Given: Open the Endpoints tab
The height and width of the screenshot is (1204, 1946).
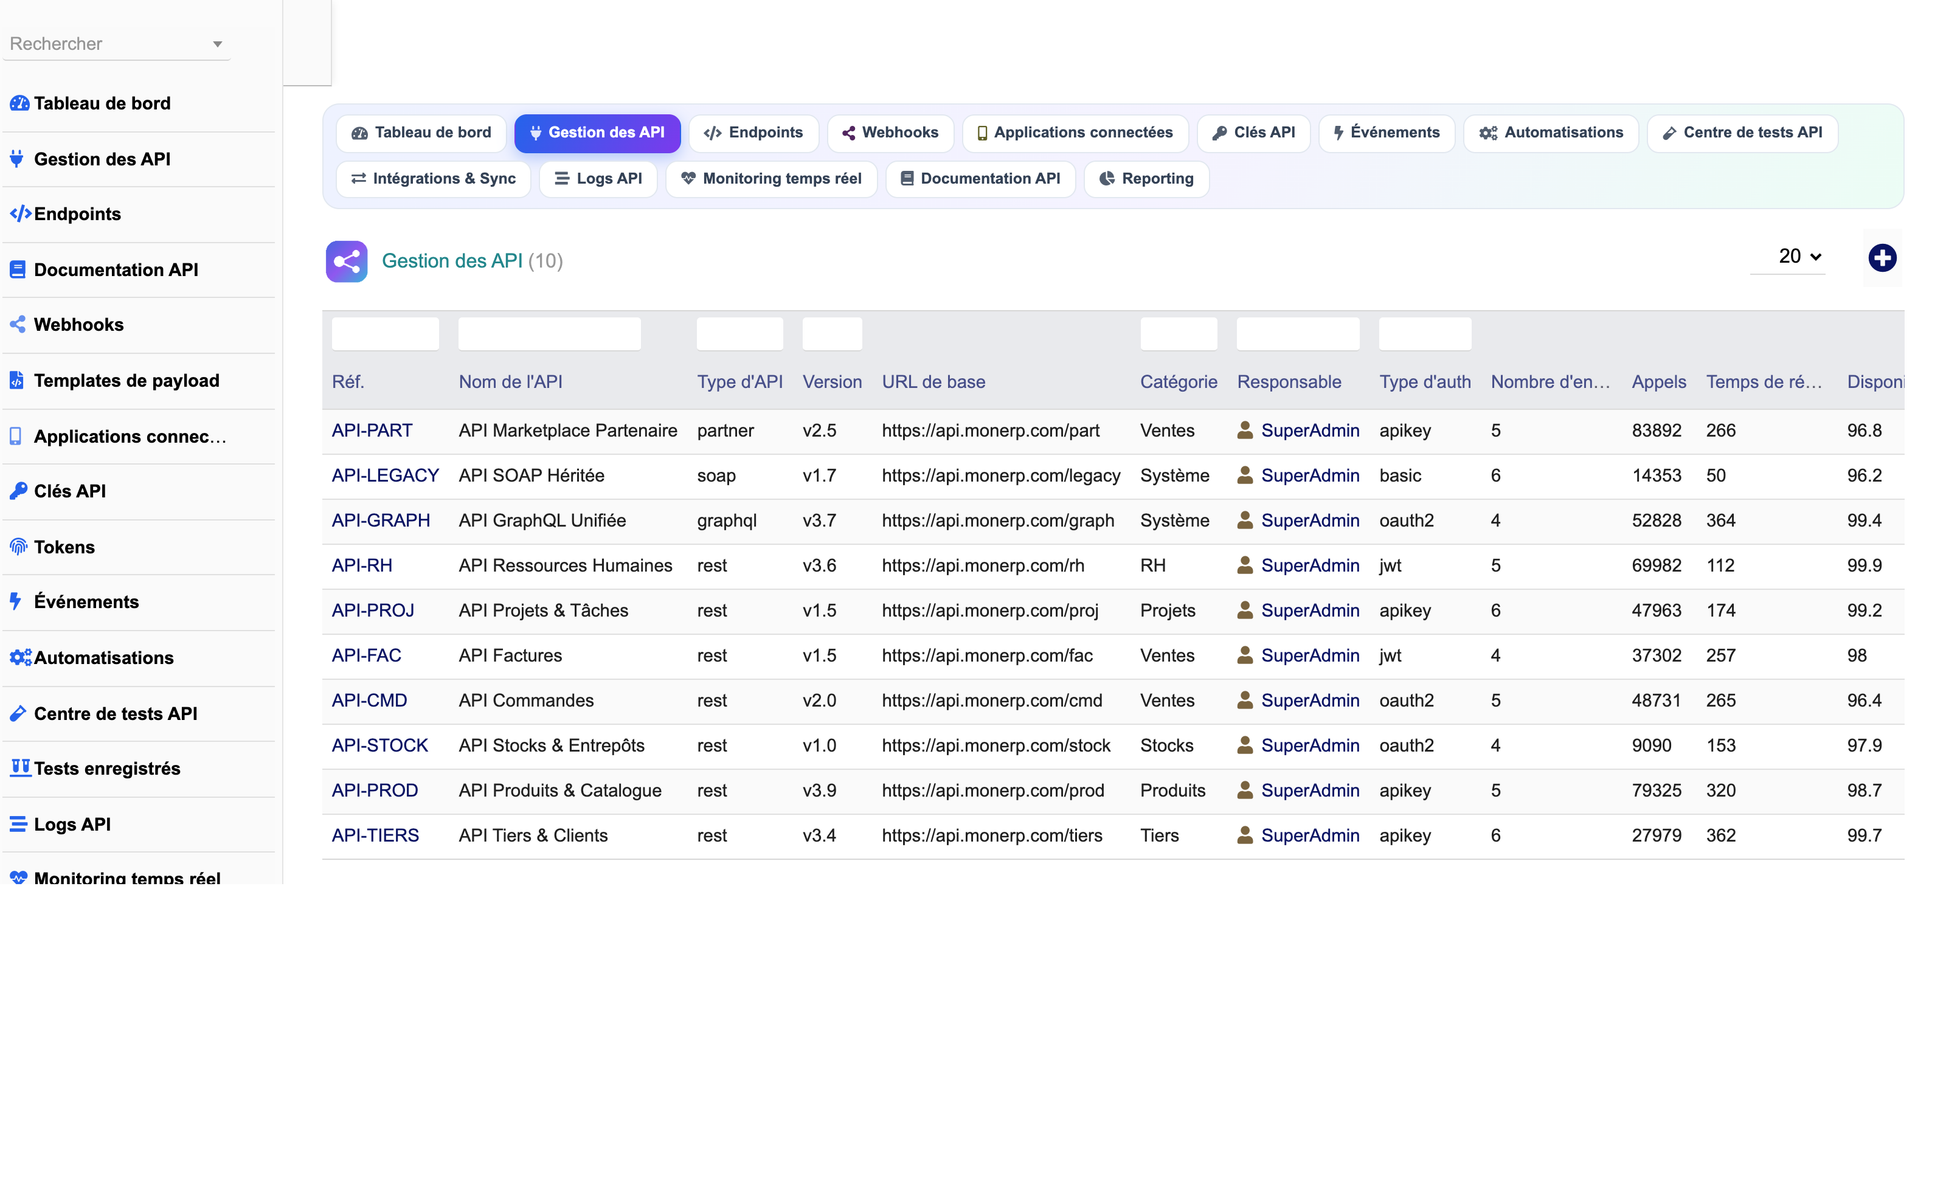Looking at the screenshot, I should coord(753,133).
